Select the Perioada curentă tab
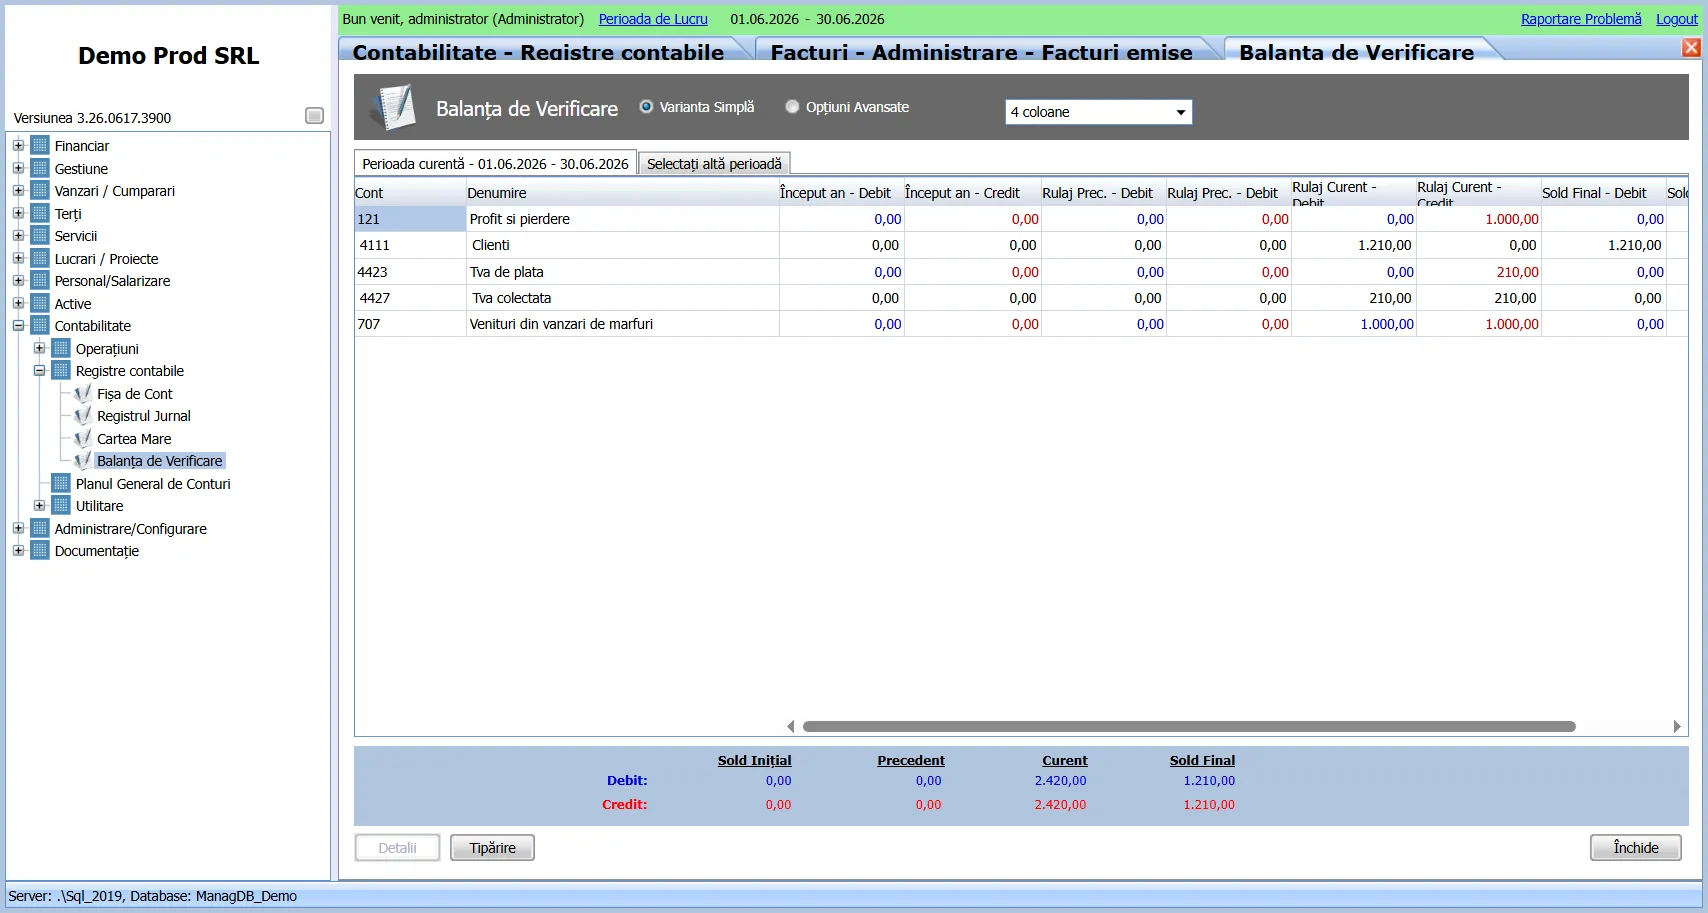1708x913 pixels. pyautogui.click(x=495, y=164)
